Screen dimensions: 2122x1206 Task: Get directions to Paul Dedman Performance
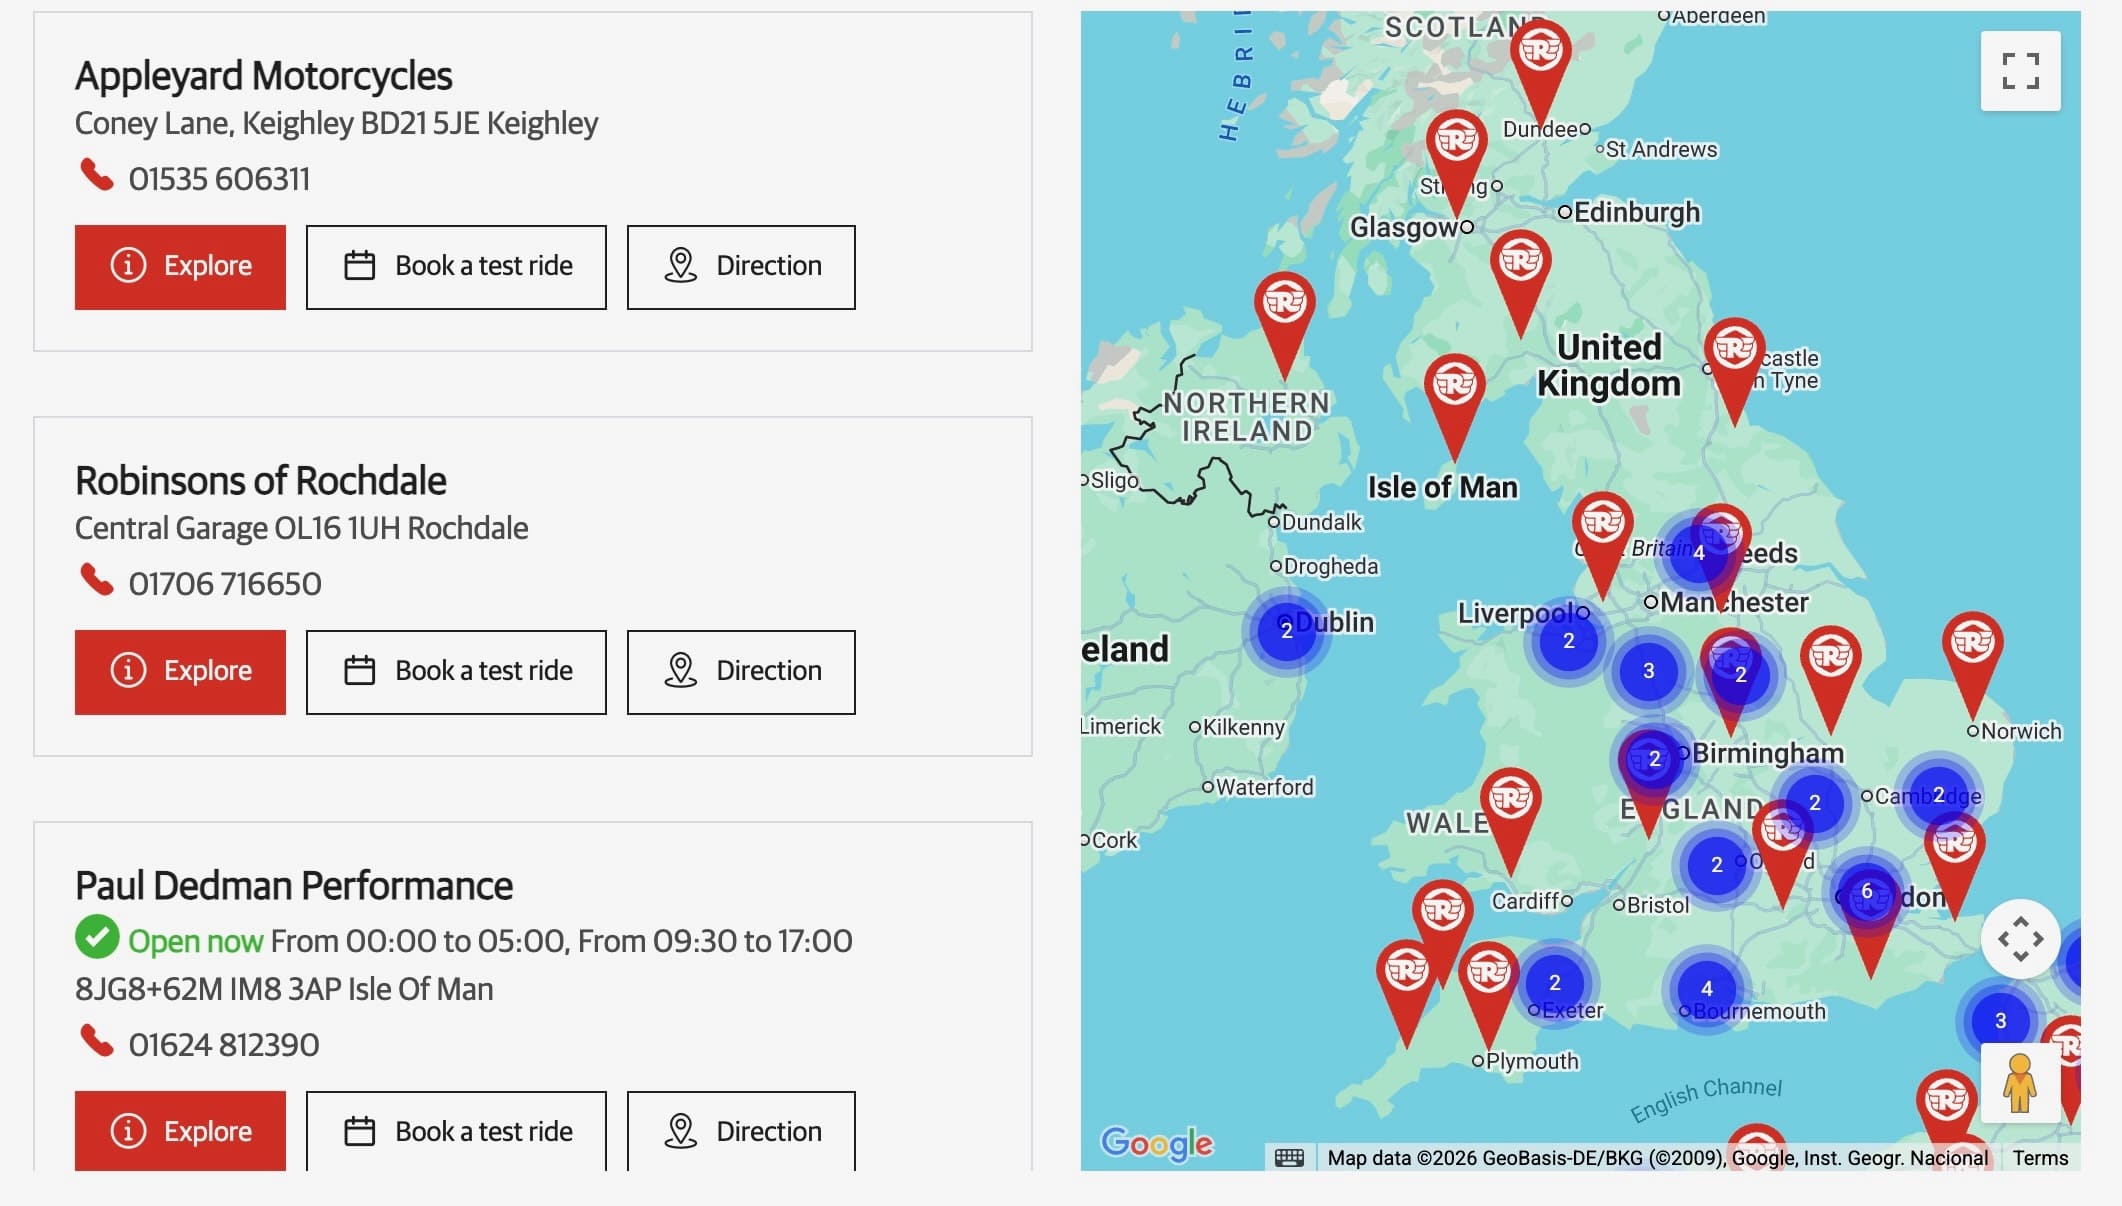coord(741,1131)
